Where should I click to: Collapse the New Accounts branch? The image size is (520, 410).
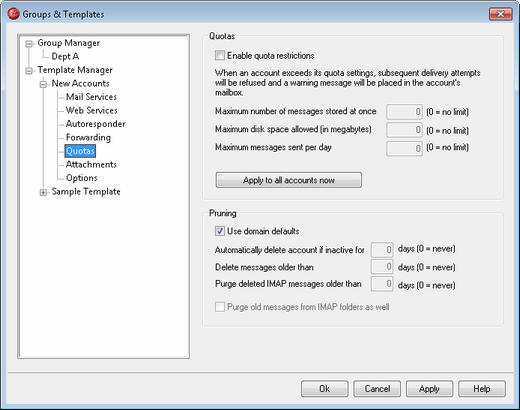43,84
